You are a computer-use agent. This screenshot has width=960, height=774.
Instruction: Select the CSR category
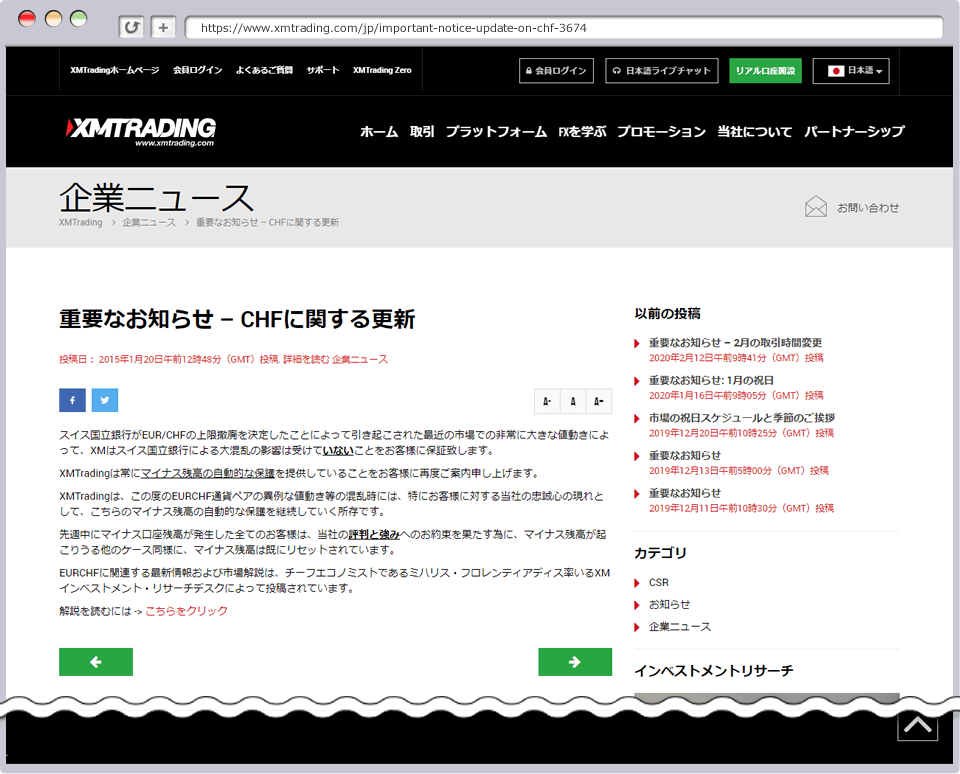[x=659, y=582]
